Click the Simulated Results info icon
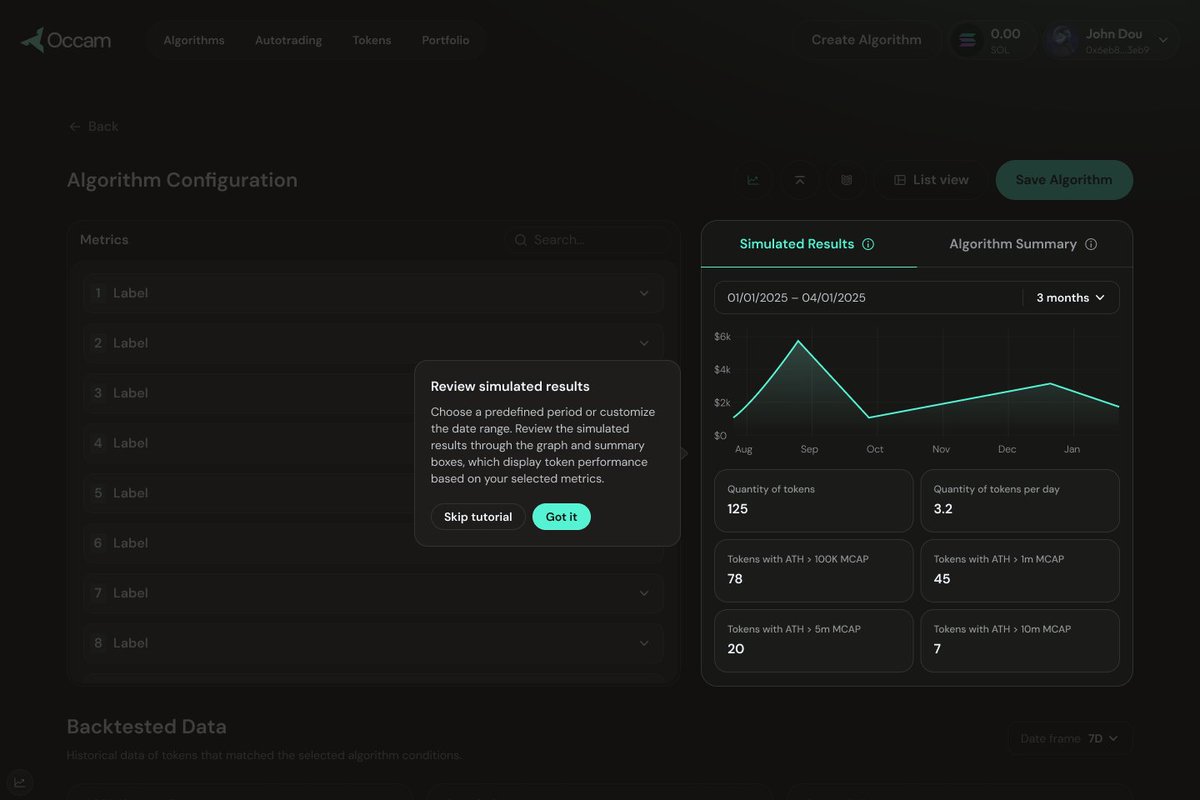This screenshot has width=1200, height=800. [x=868, y=244]
